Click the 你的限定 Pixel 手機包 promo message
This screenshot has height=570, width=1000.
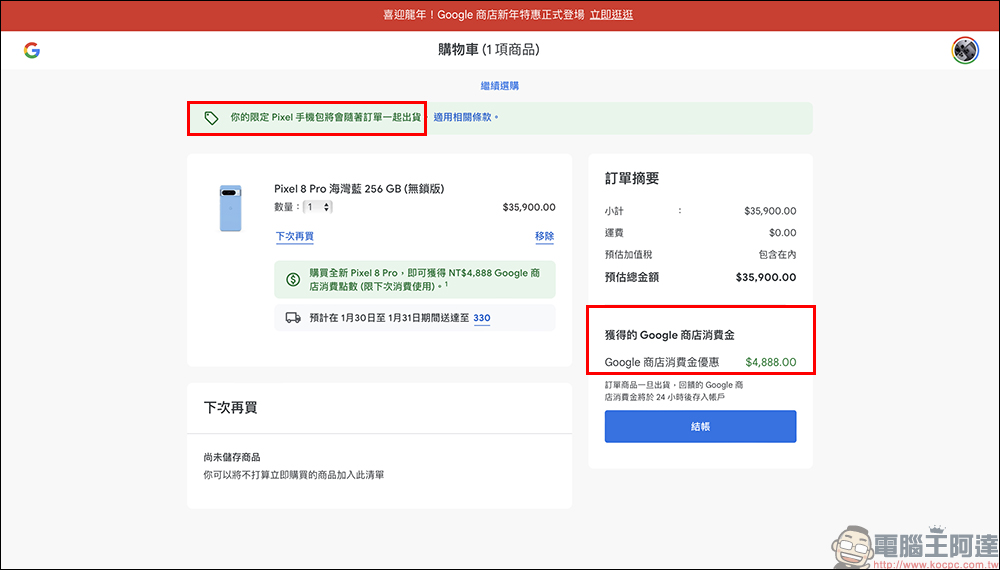pyautogui.click(x=325, y=117)
